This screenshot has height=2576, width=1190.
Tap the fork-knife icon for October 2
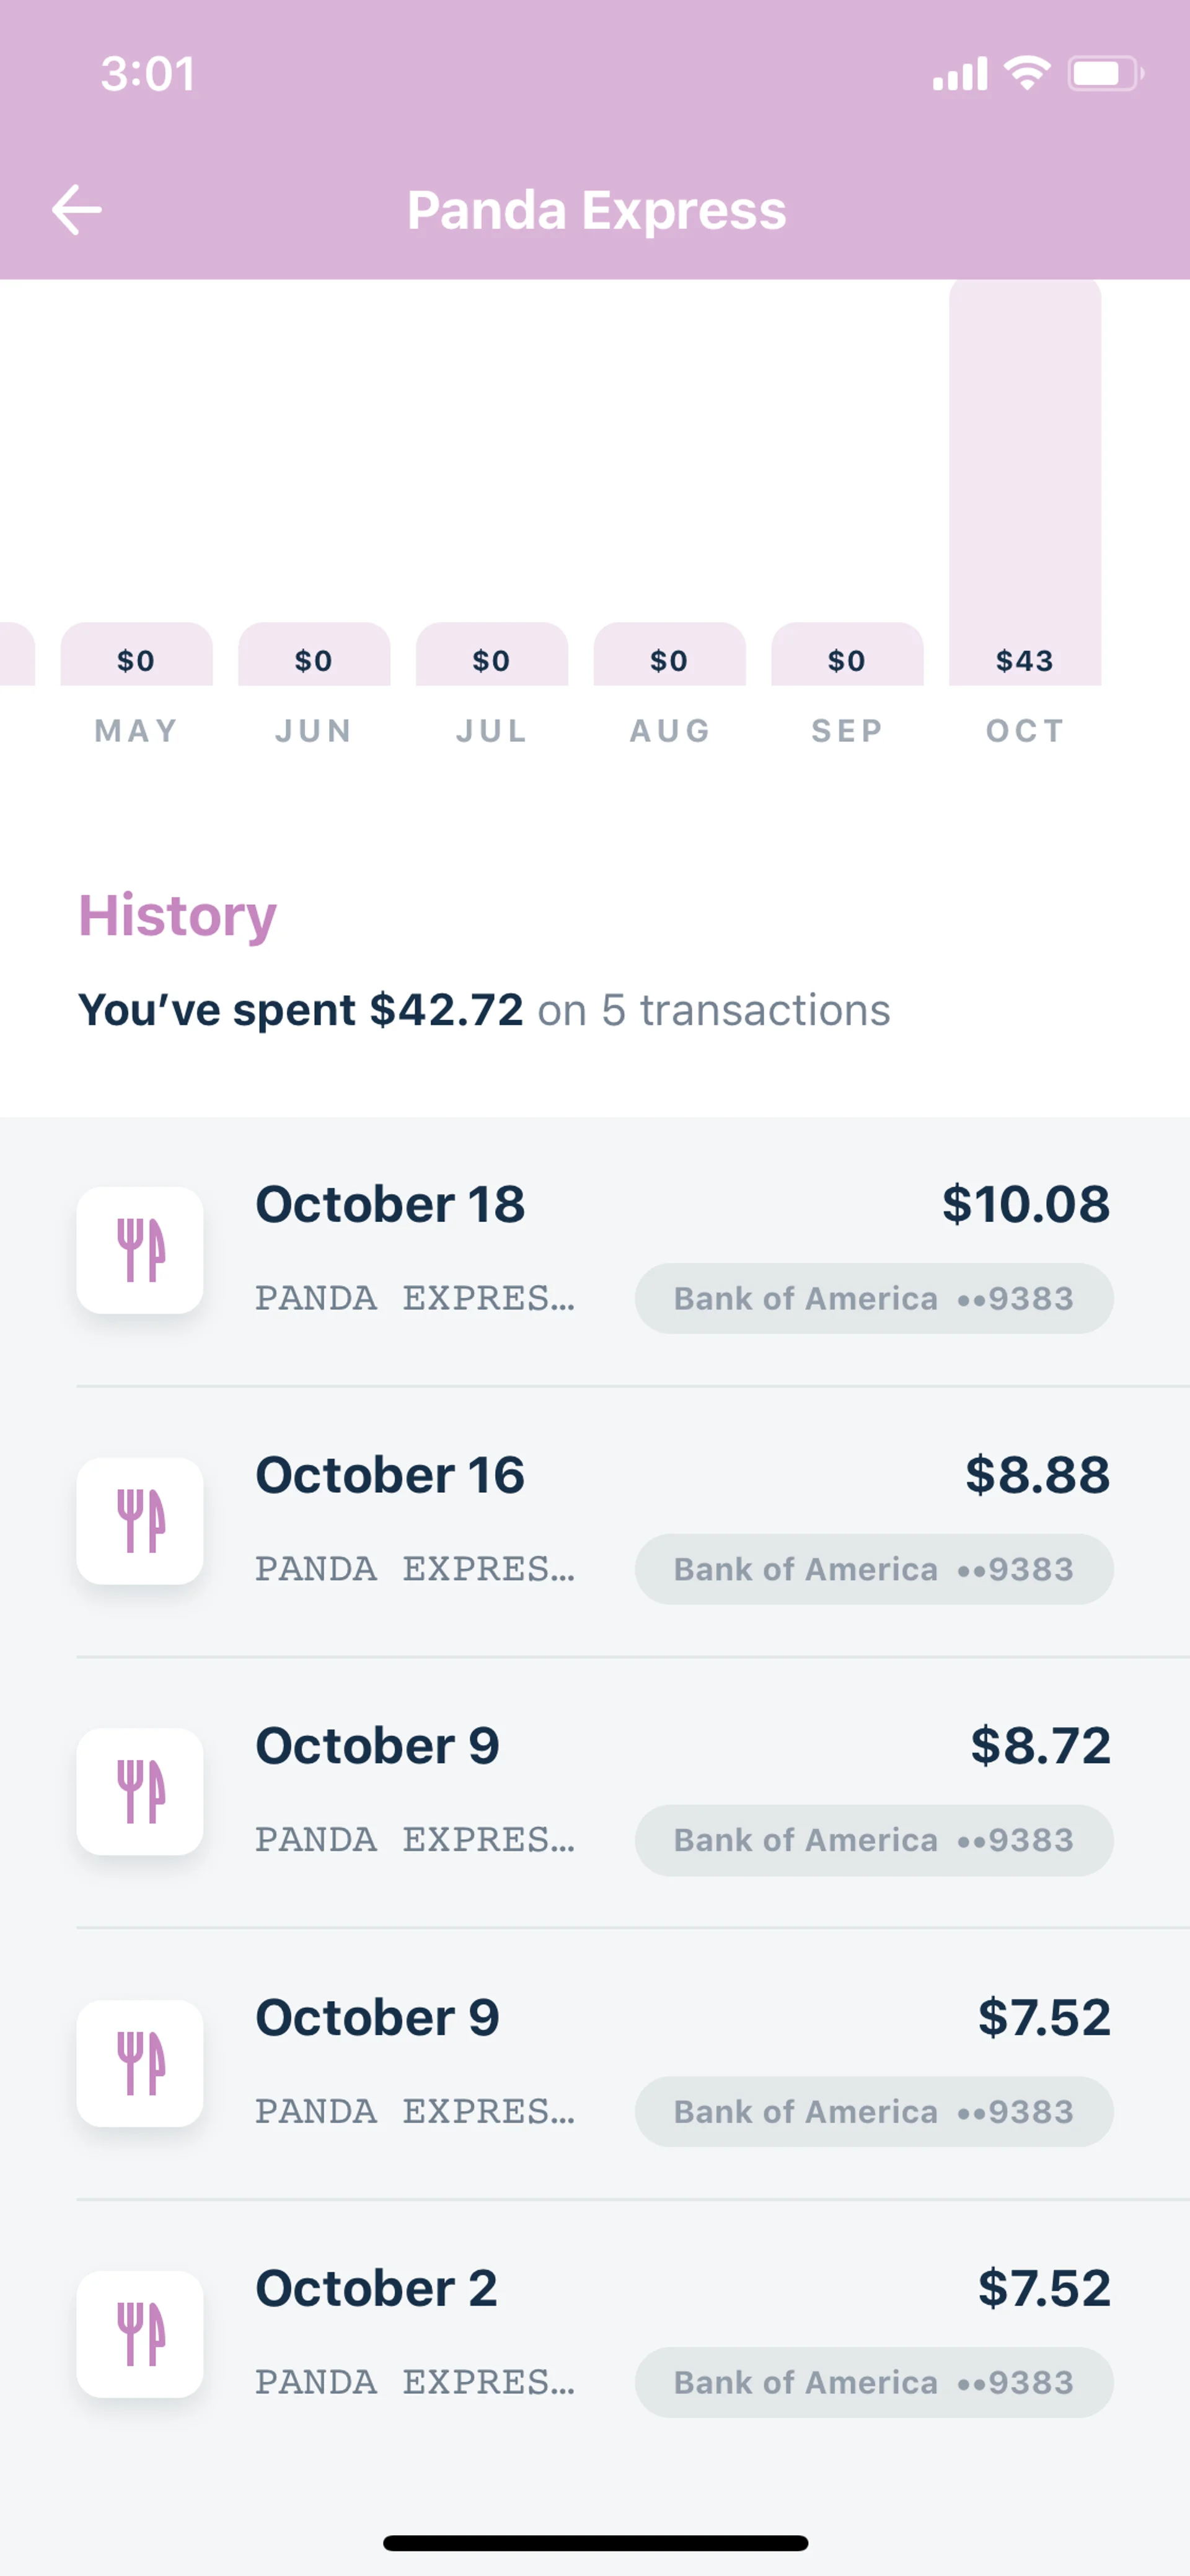(x=140, y=2334)
